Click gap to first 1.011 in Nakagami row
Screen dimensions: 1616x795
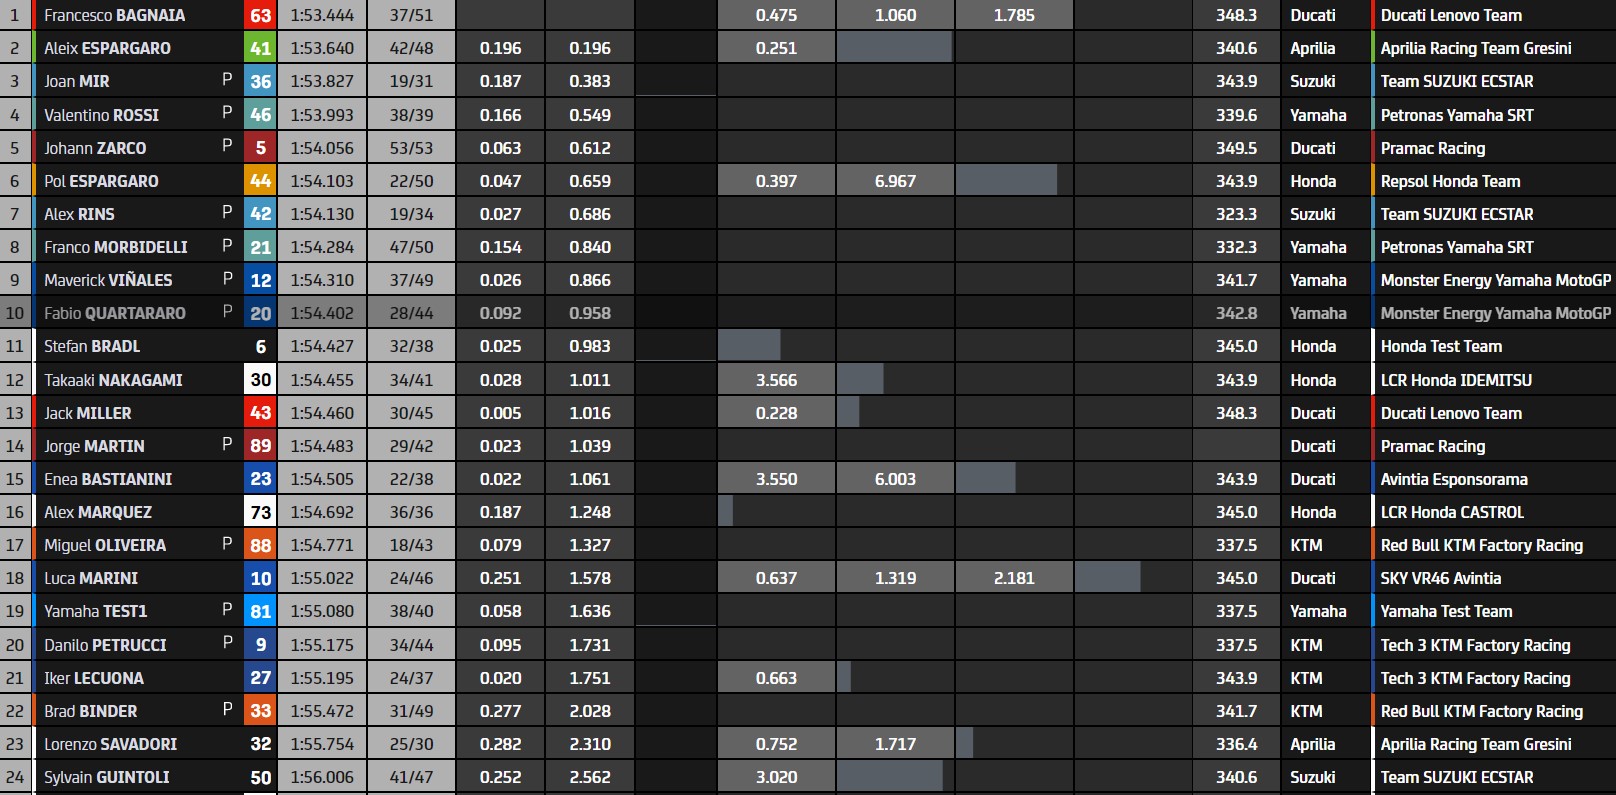[590, 380]
